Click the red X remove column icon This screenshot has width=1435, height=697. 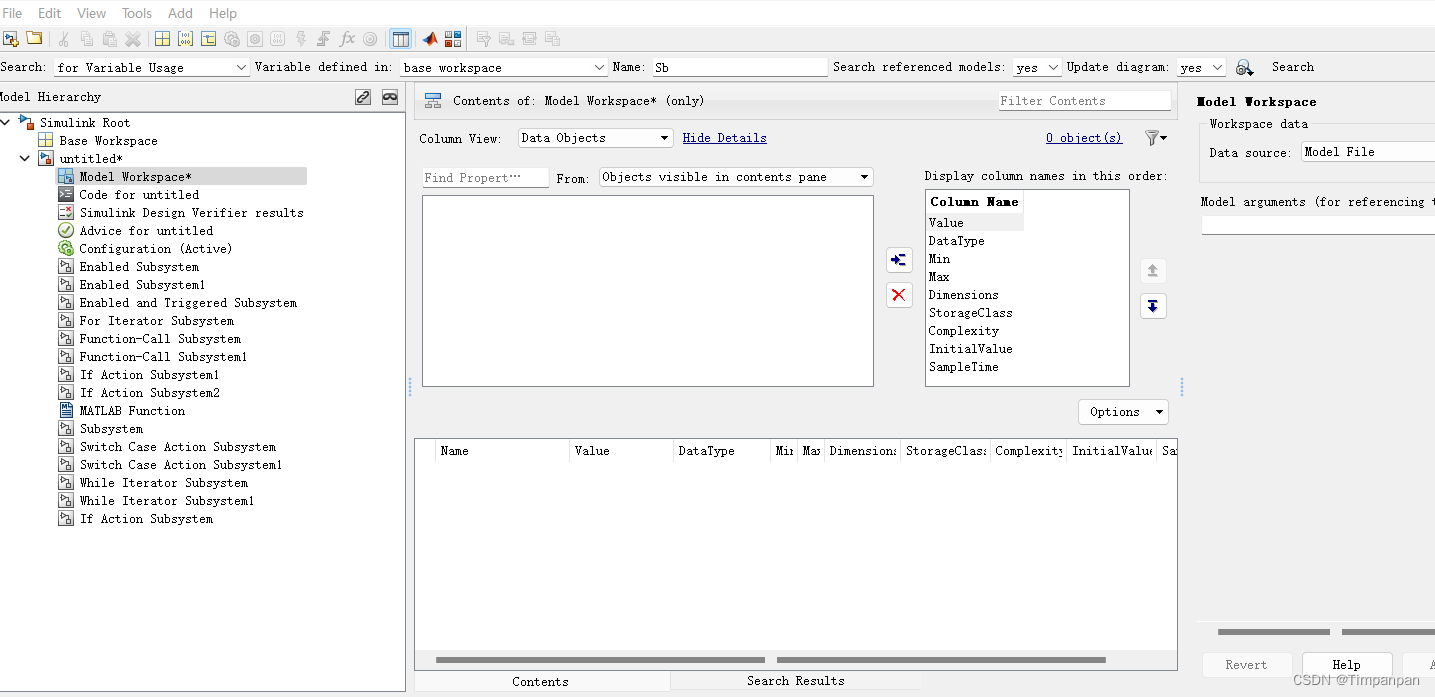[898, 295]
